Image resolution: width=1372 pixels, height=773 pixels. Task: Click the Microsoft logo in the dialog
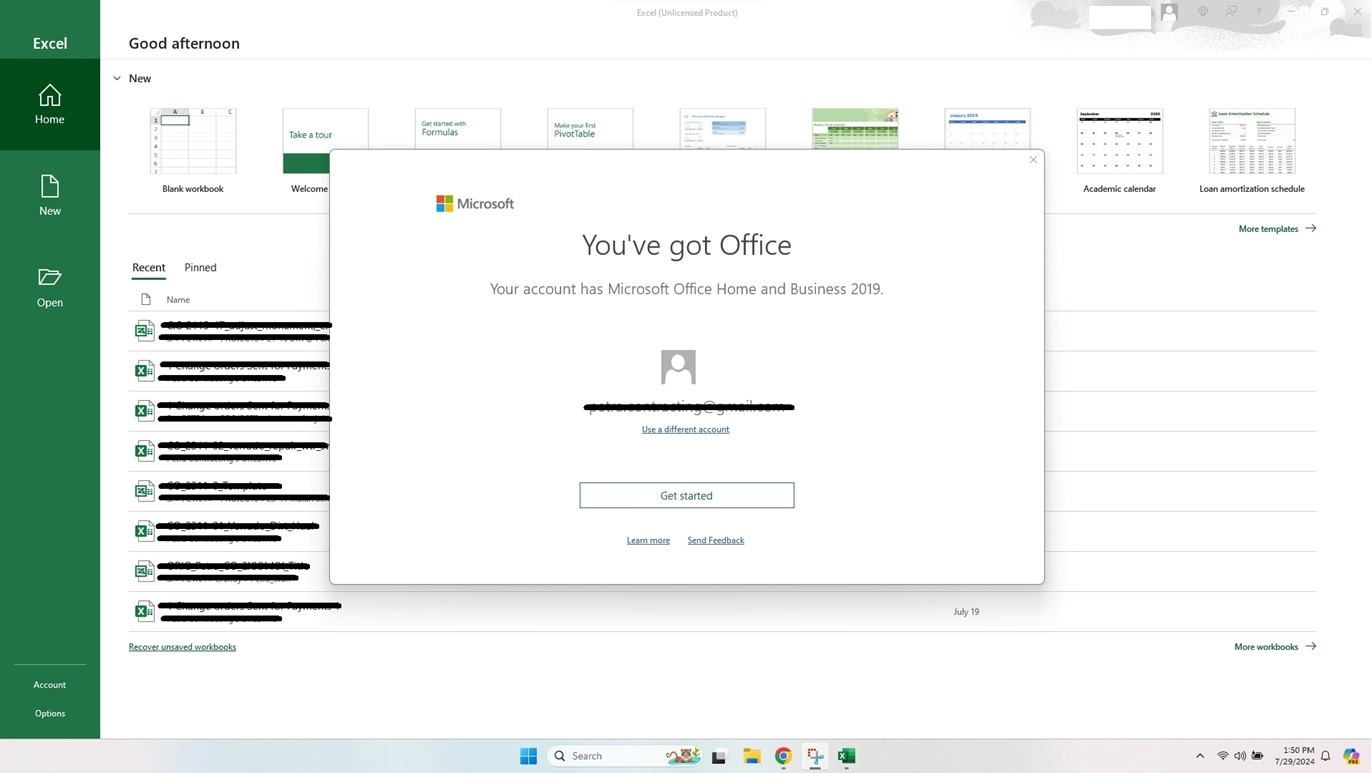click(475, 204)
